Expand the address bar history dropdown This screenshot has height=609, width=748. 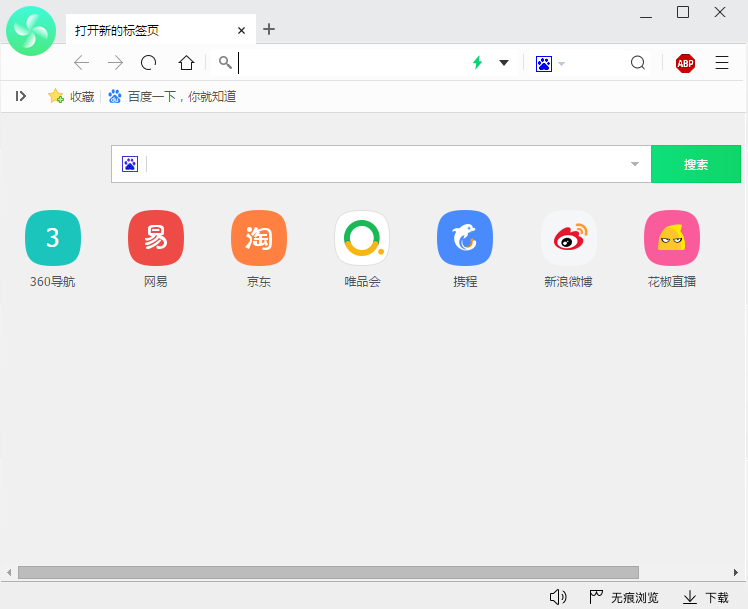coord(504,62)
